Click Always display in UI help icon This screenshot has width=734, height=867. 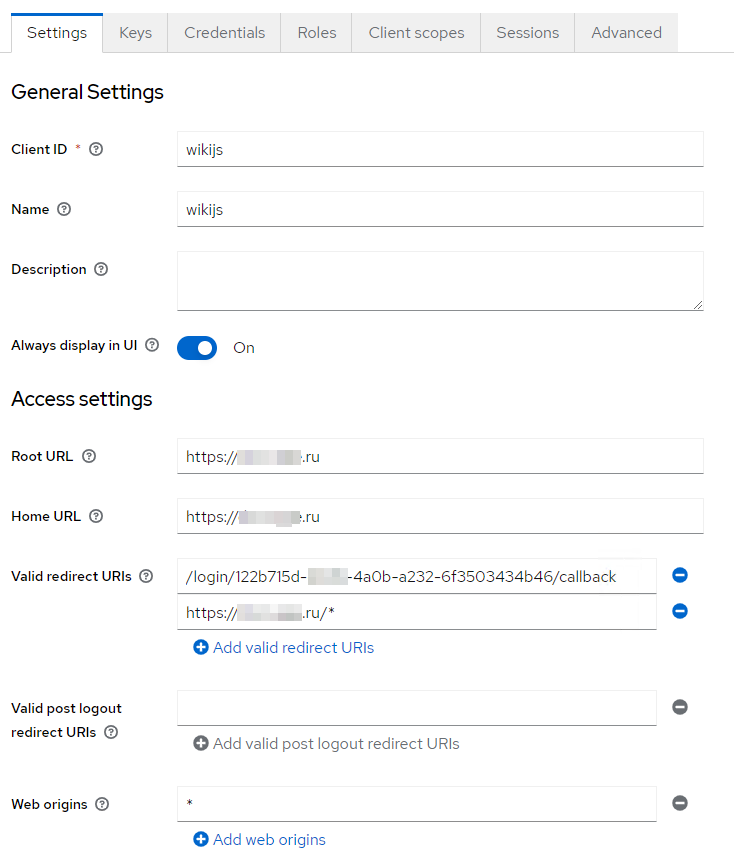coord(152,345)
